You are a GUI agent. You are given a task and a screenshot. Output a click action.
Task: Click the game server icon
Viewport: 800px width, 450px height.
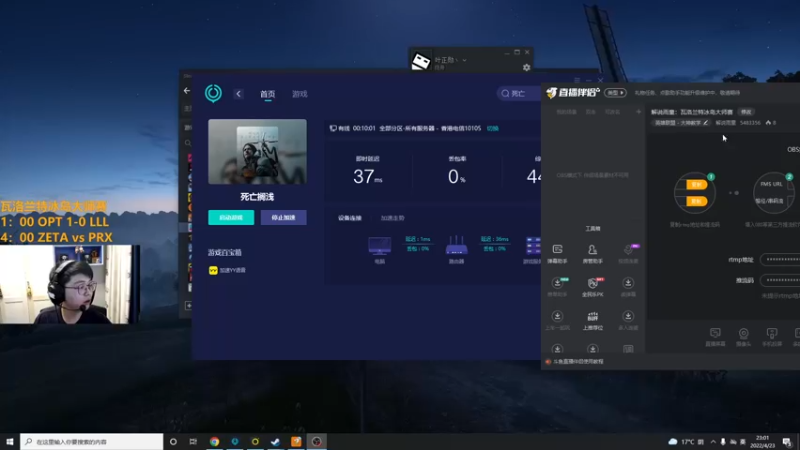click(x=533, y=246)
